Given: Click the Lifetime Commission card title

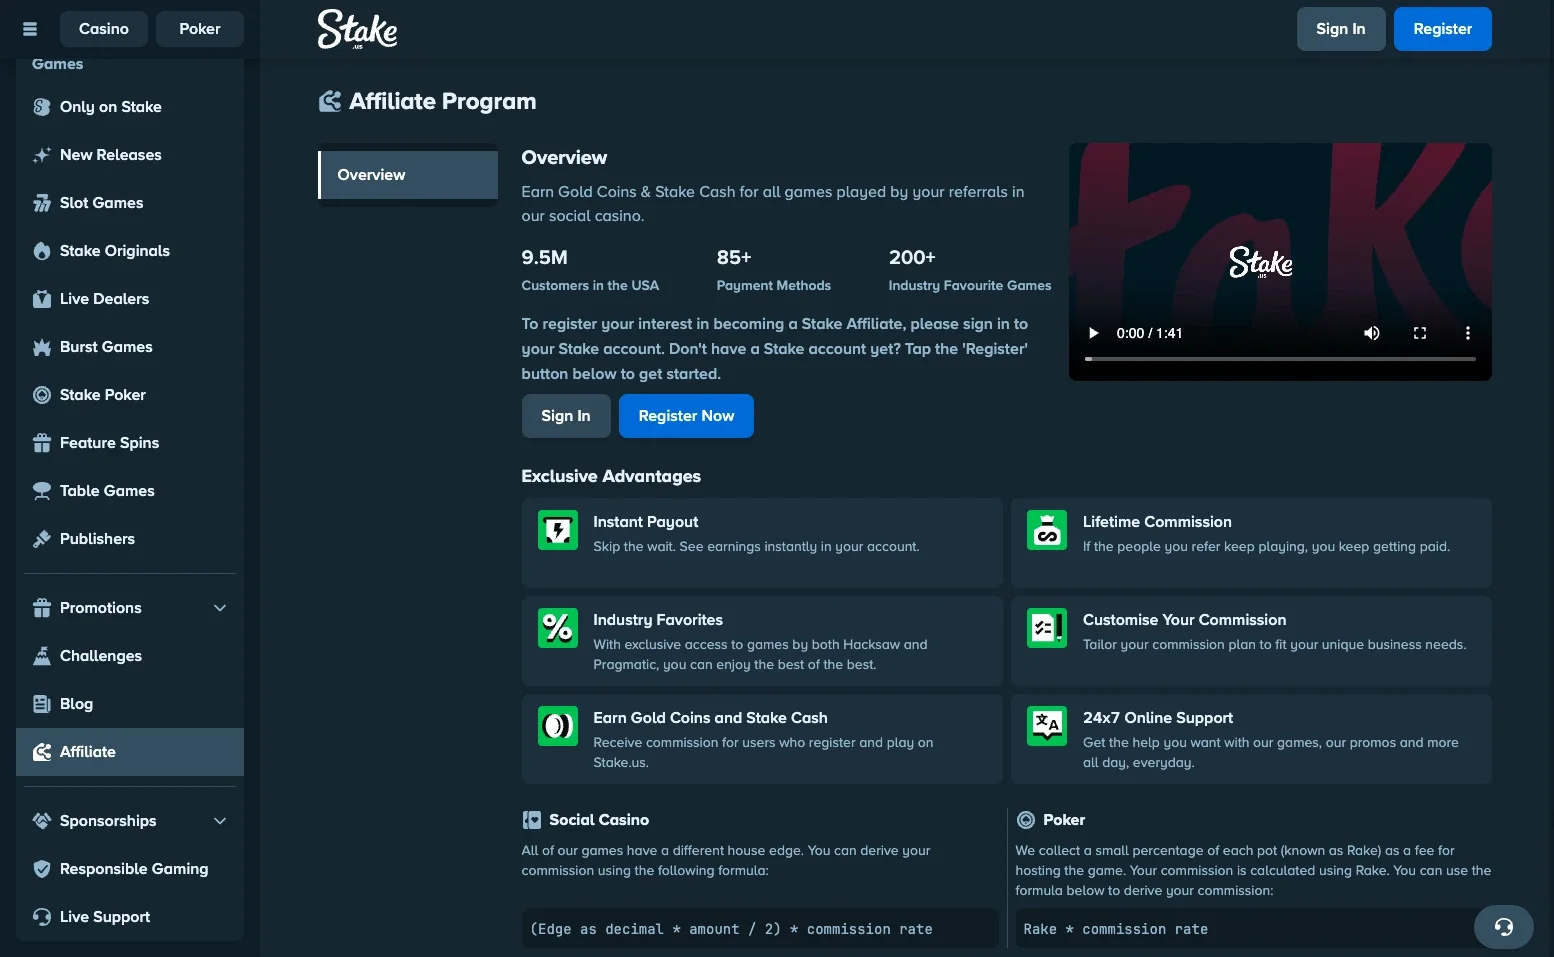Looking at the screenshot, I should point(1157,522).
